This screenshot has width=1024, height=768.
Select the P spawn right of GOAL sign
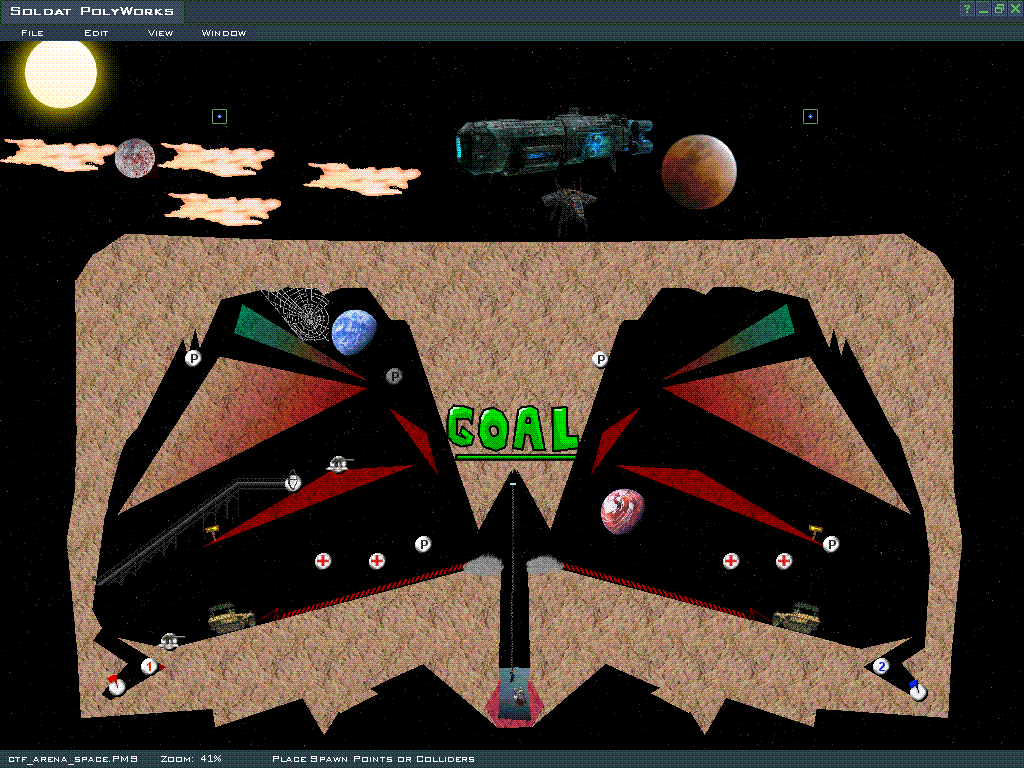(x=600, y=359)
